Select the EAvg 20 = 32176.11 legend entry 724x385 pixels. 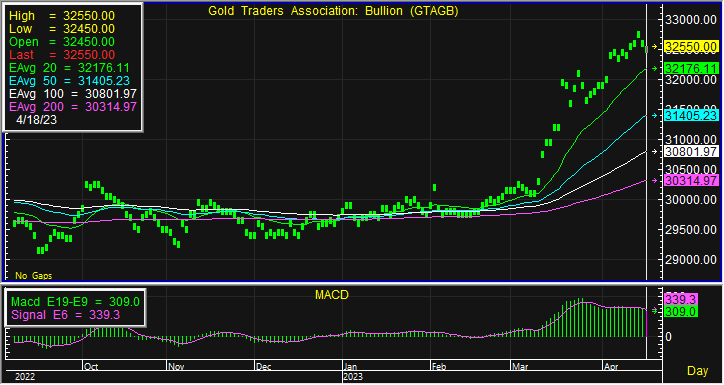click(69, 67)
